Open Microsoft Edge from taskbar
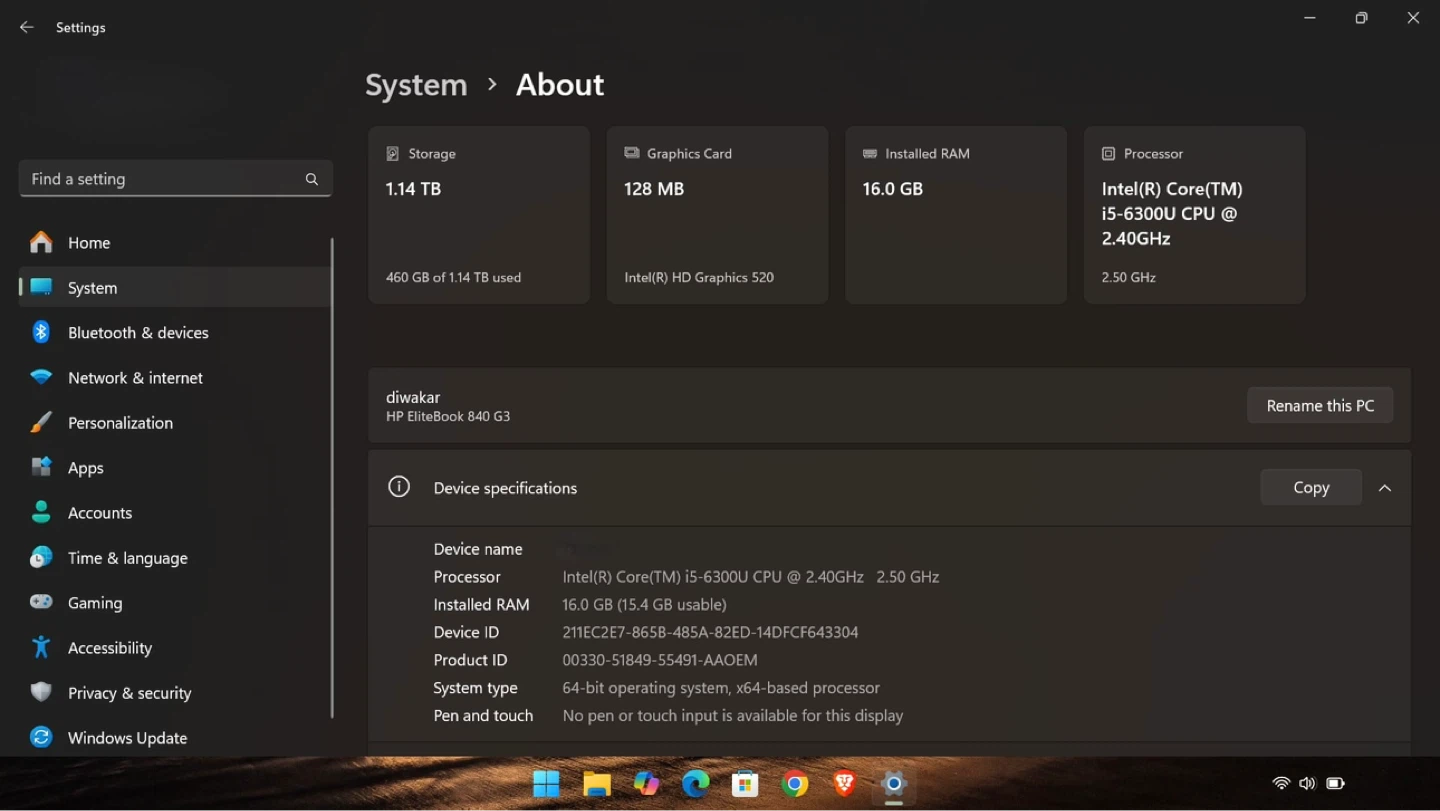 [695, 784]
